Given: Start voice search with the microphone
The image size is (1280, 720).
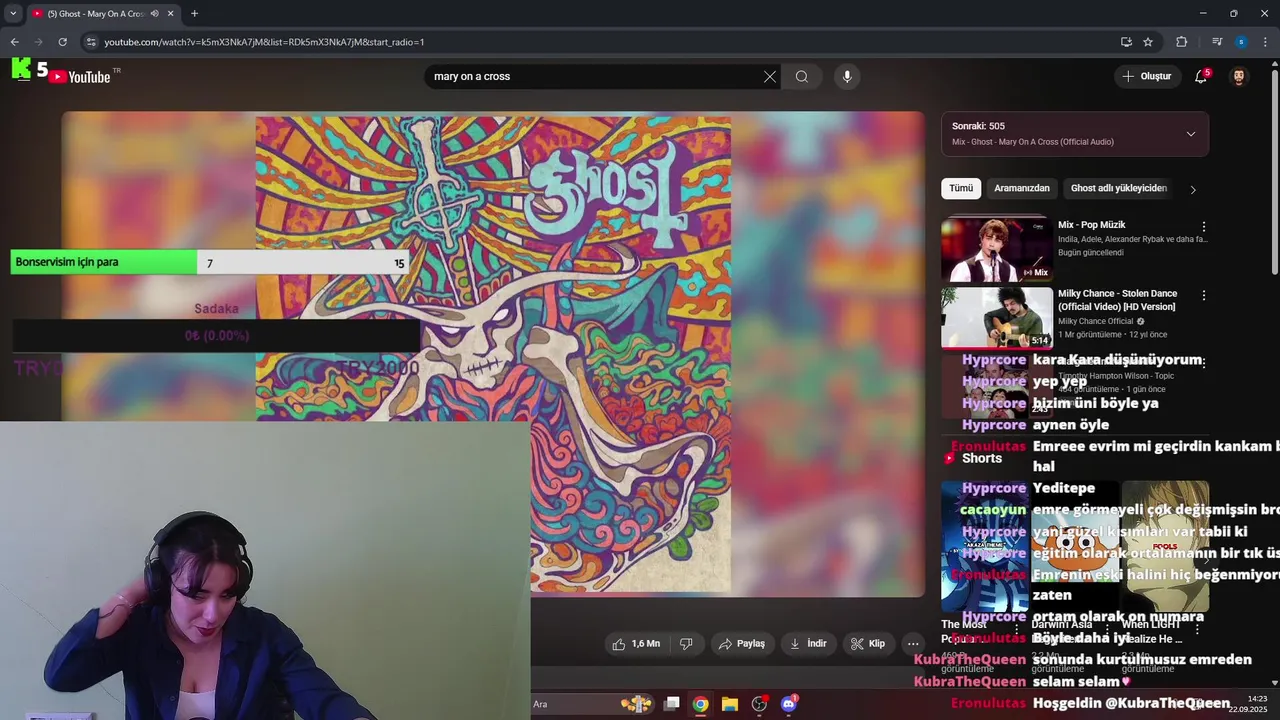Looking at the screenshot, I should coord(847,76).
